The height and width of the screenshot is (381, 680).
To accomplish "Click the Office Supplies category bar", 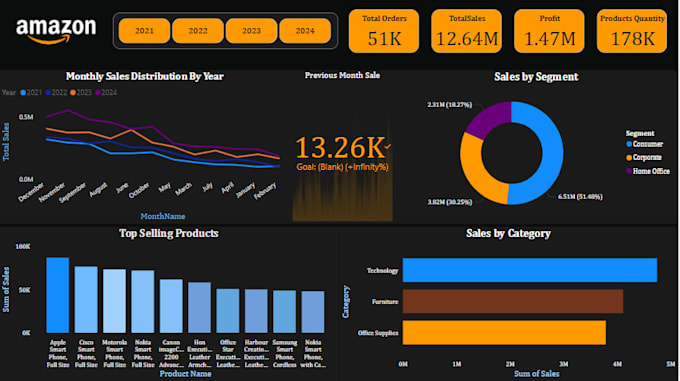I will (504, 332).
